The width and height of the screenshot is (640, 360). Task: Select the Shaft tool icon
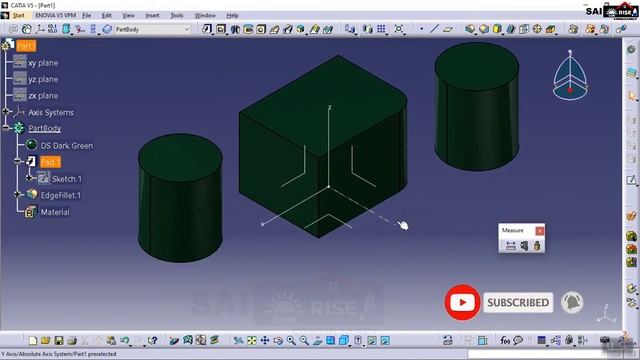tap(235, 29)
